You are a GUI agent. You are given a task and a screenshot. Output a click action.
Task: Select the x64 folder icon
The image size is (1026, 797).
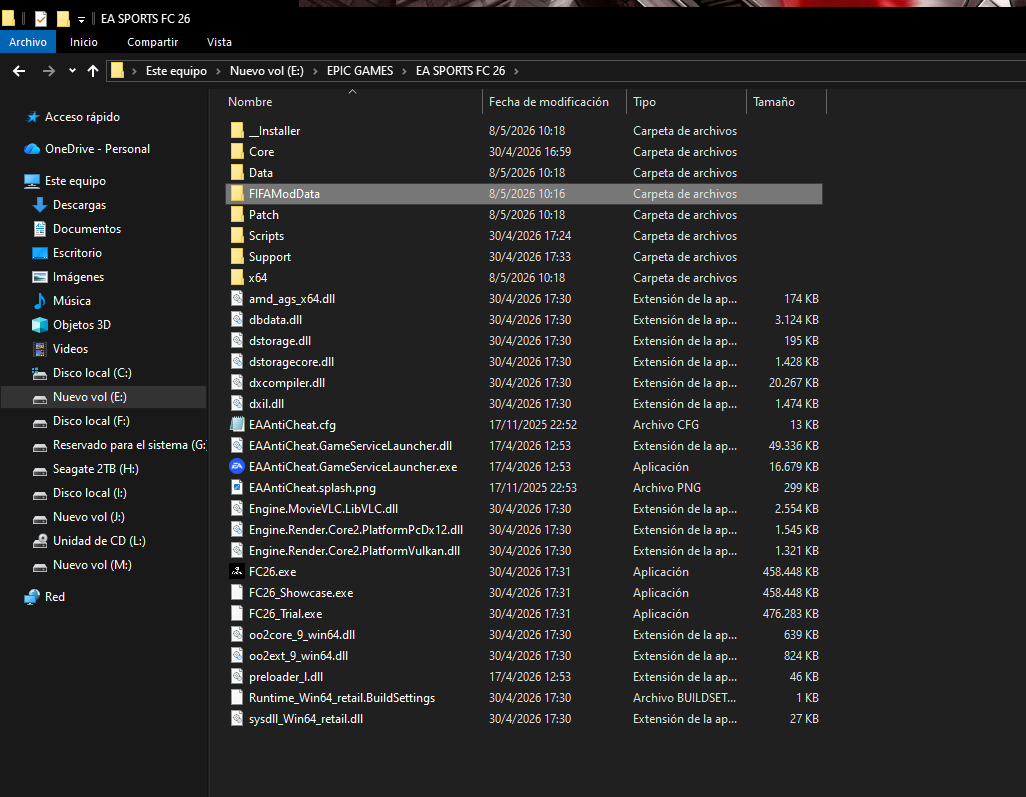238,277
